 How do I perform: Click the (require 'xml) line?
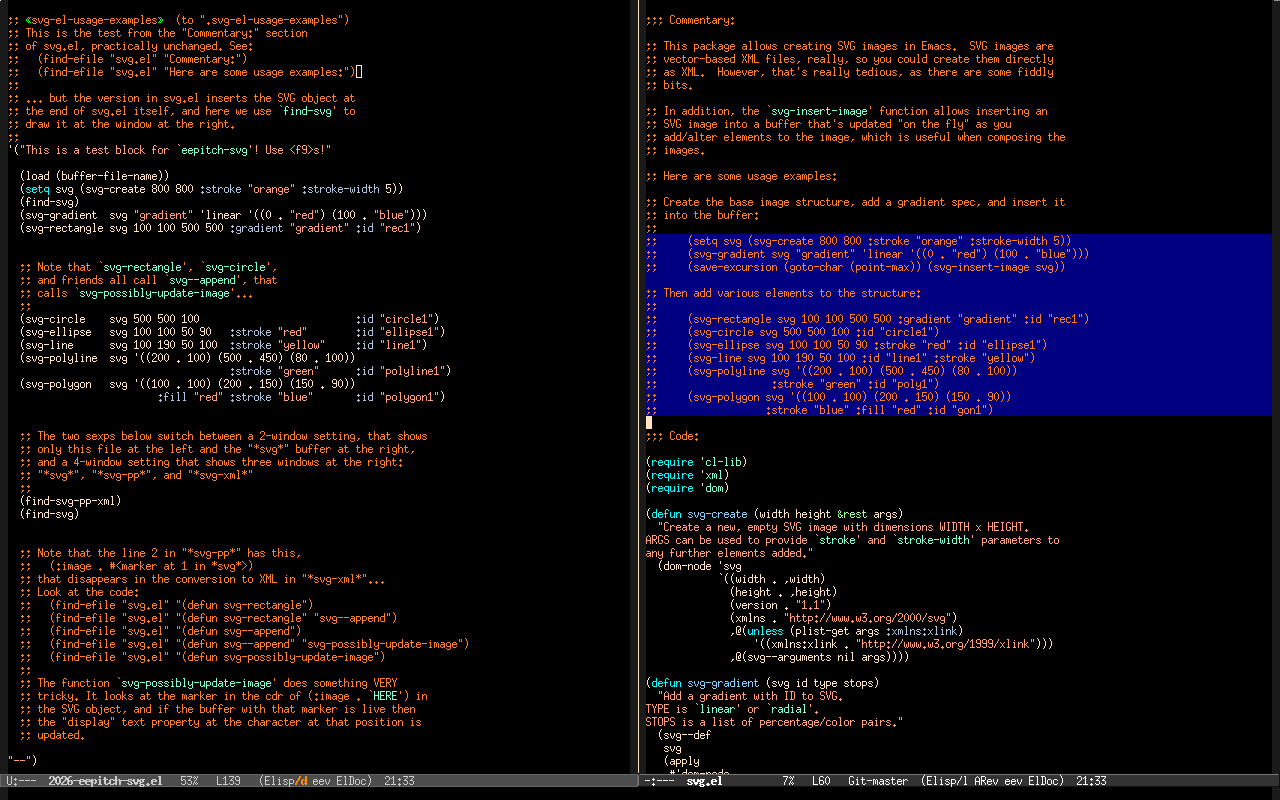click(x=687, y=475)
